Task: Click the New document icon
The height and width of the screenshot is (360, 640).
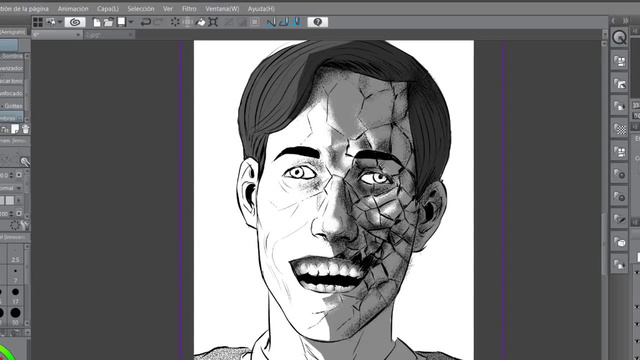Action: (96, 22)
